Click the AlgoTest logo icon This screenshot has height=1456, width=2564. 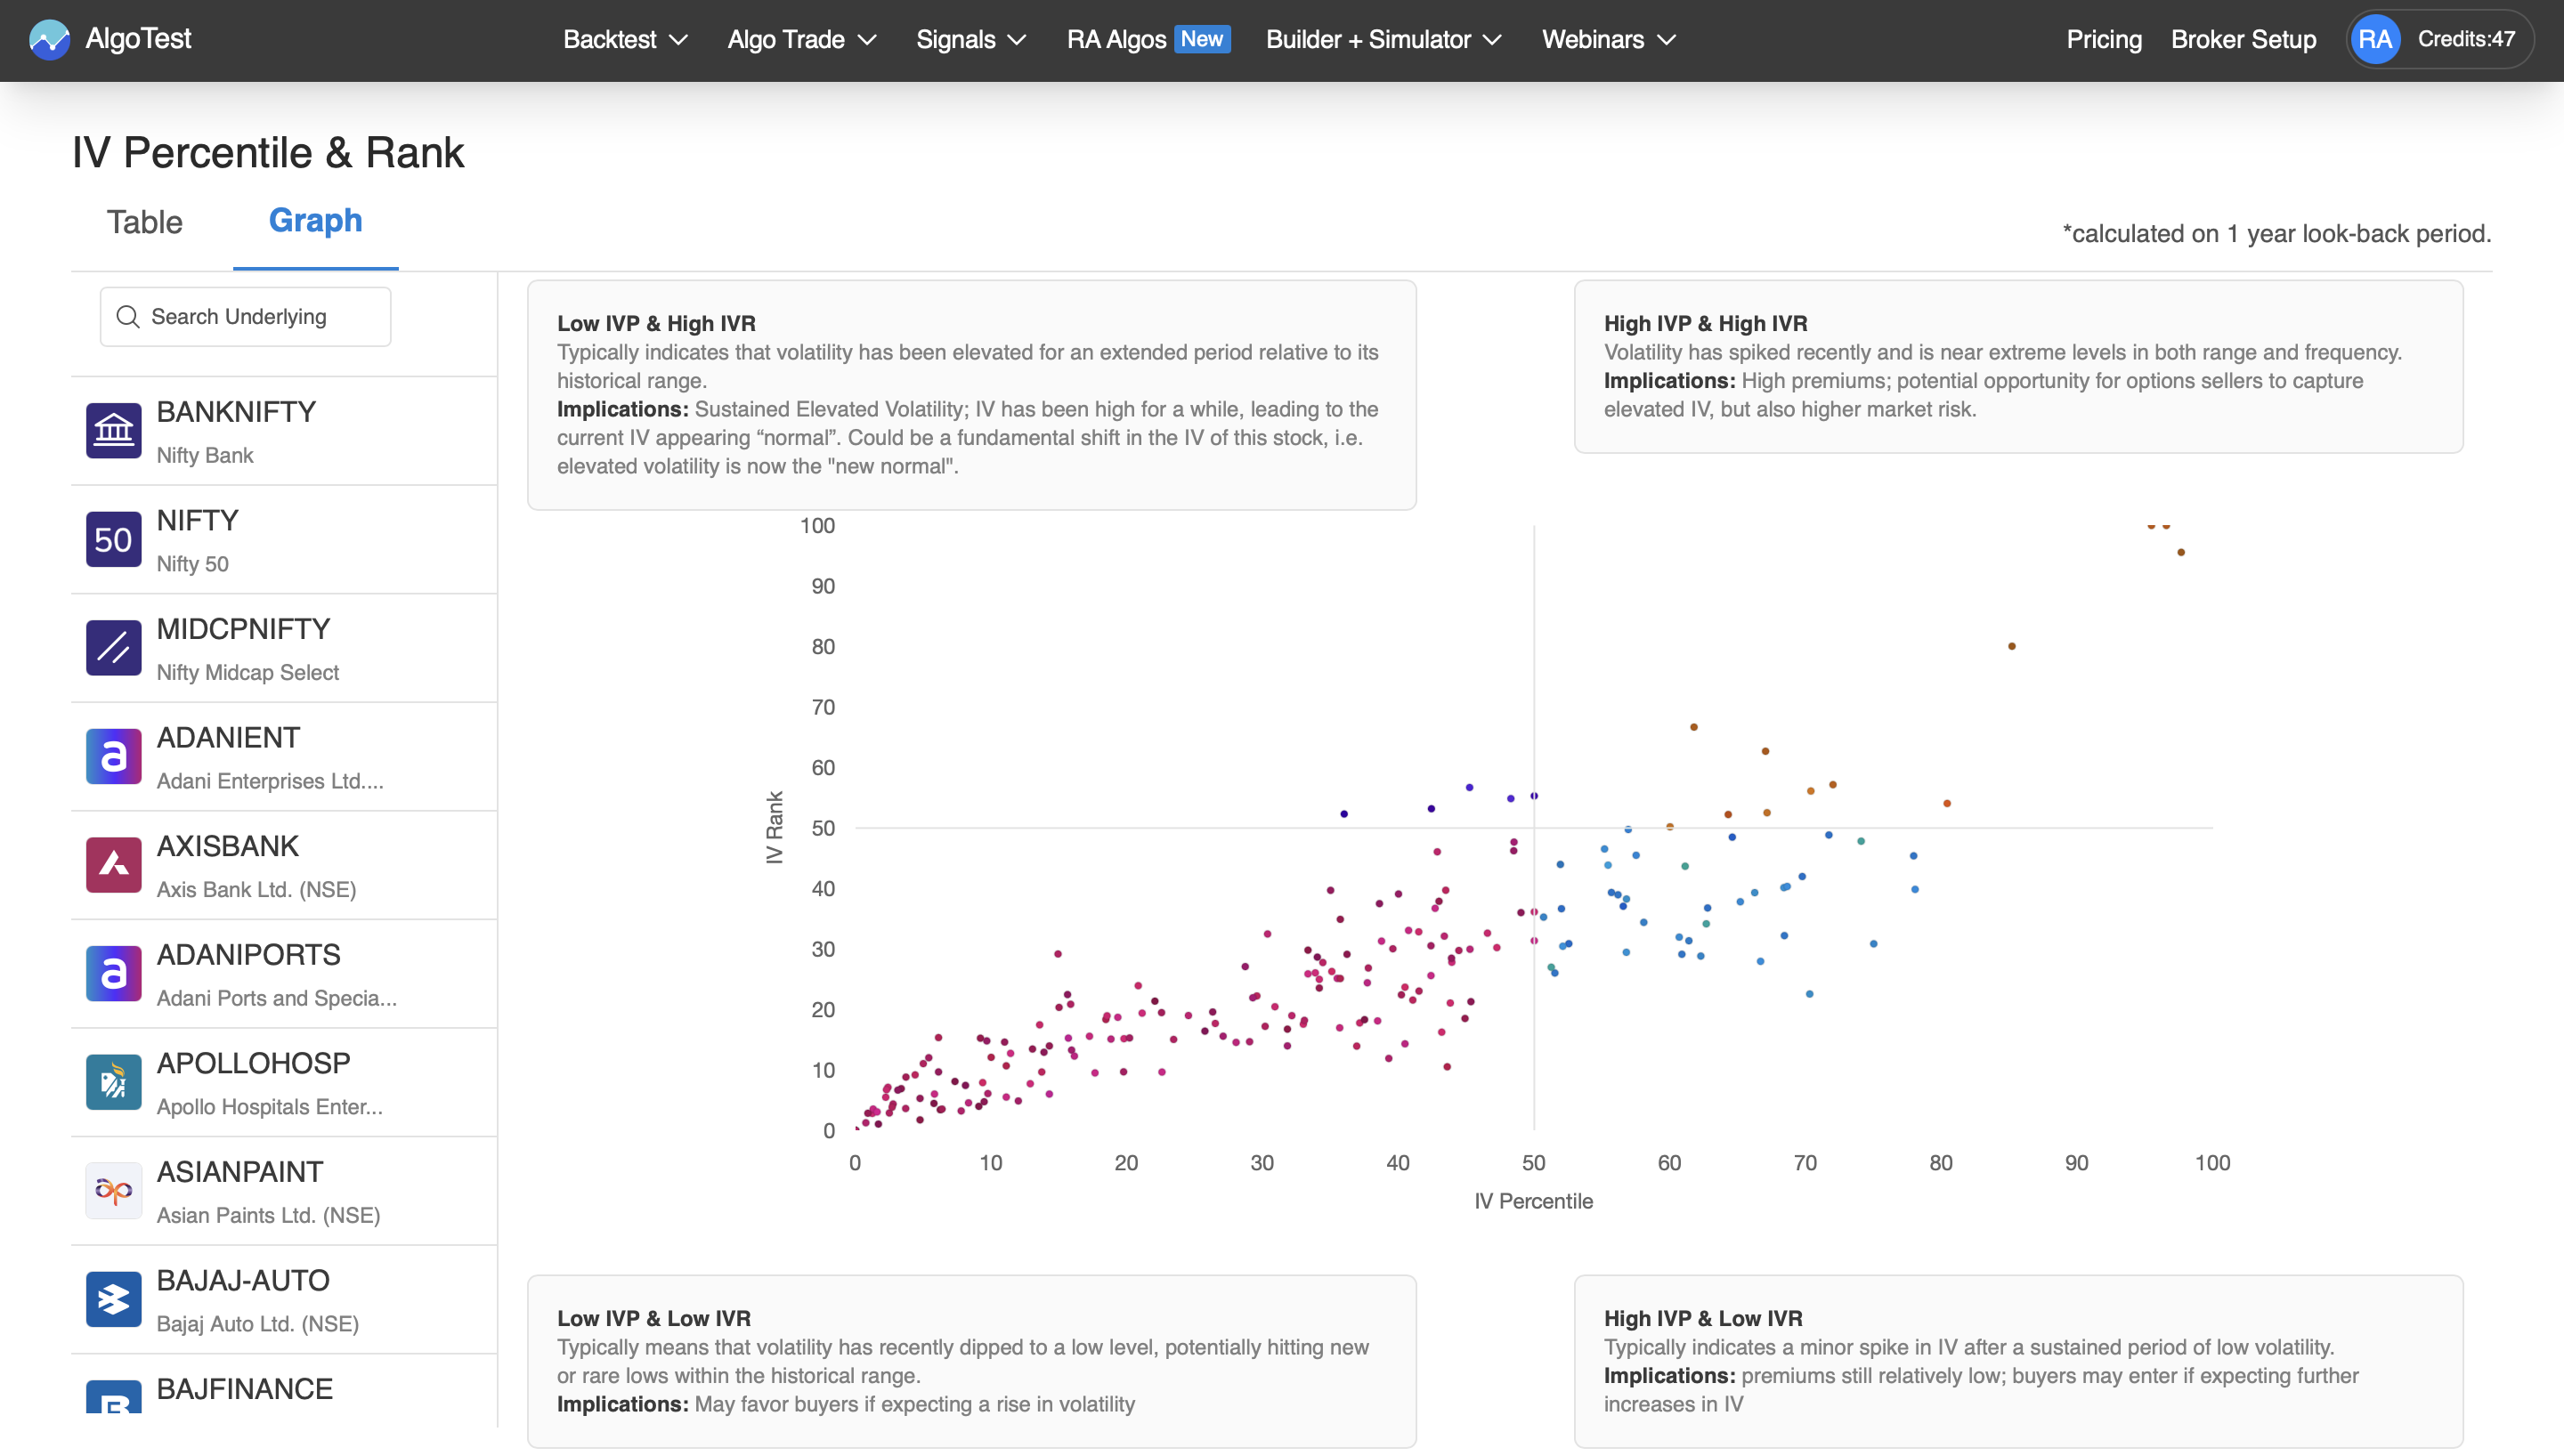(x=49, y=39)
